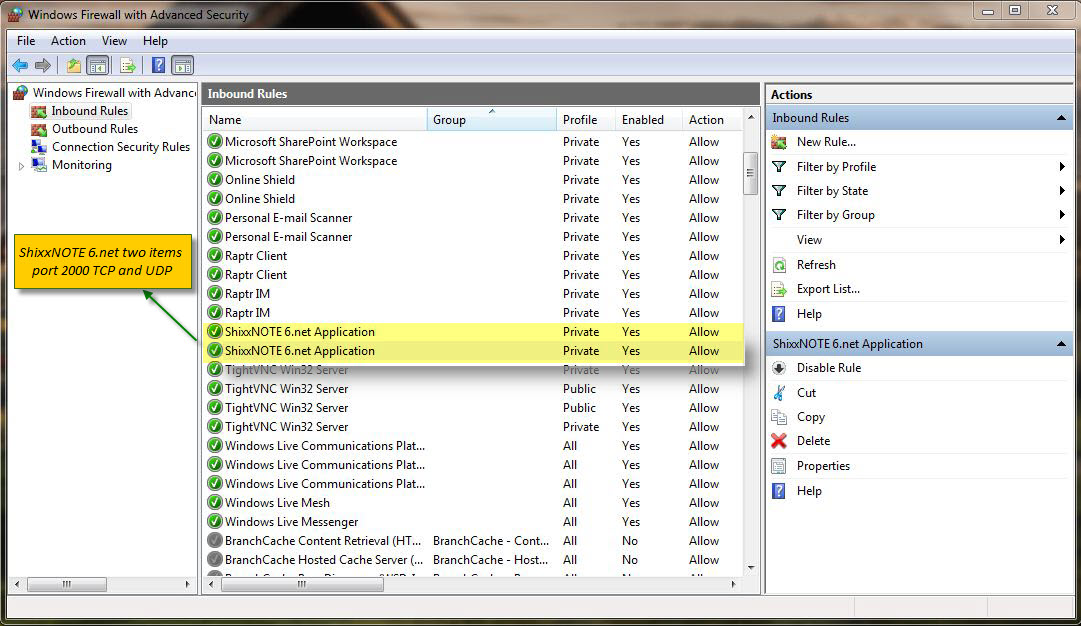Screen dimensions: 1081x626
Task: Select Connection Security Rules in tree
Action: click(121, 147)
